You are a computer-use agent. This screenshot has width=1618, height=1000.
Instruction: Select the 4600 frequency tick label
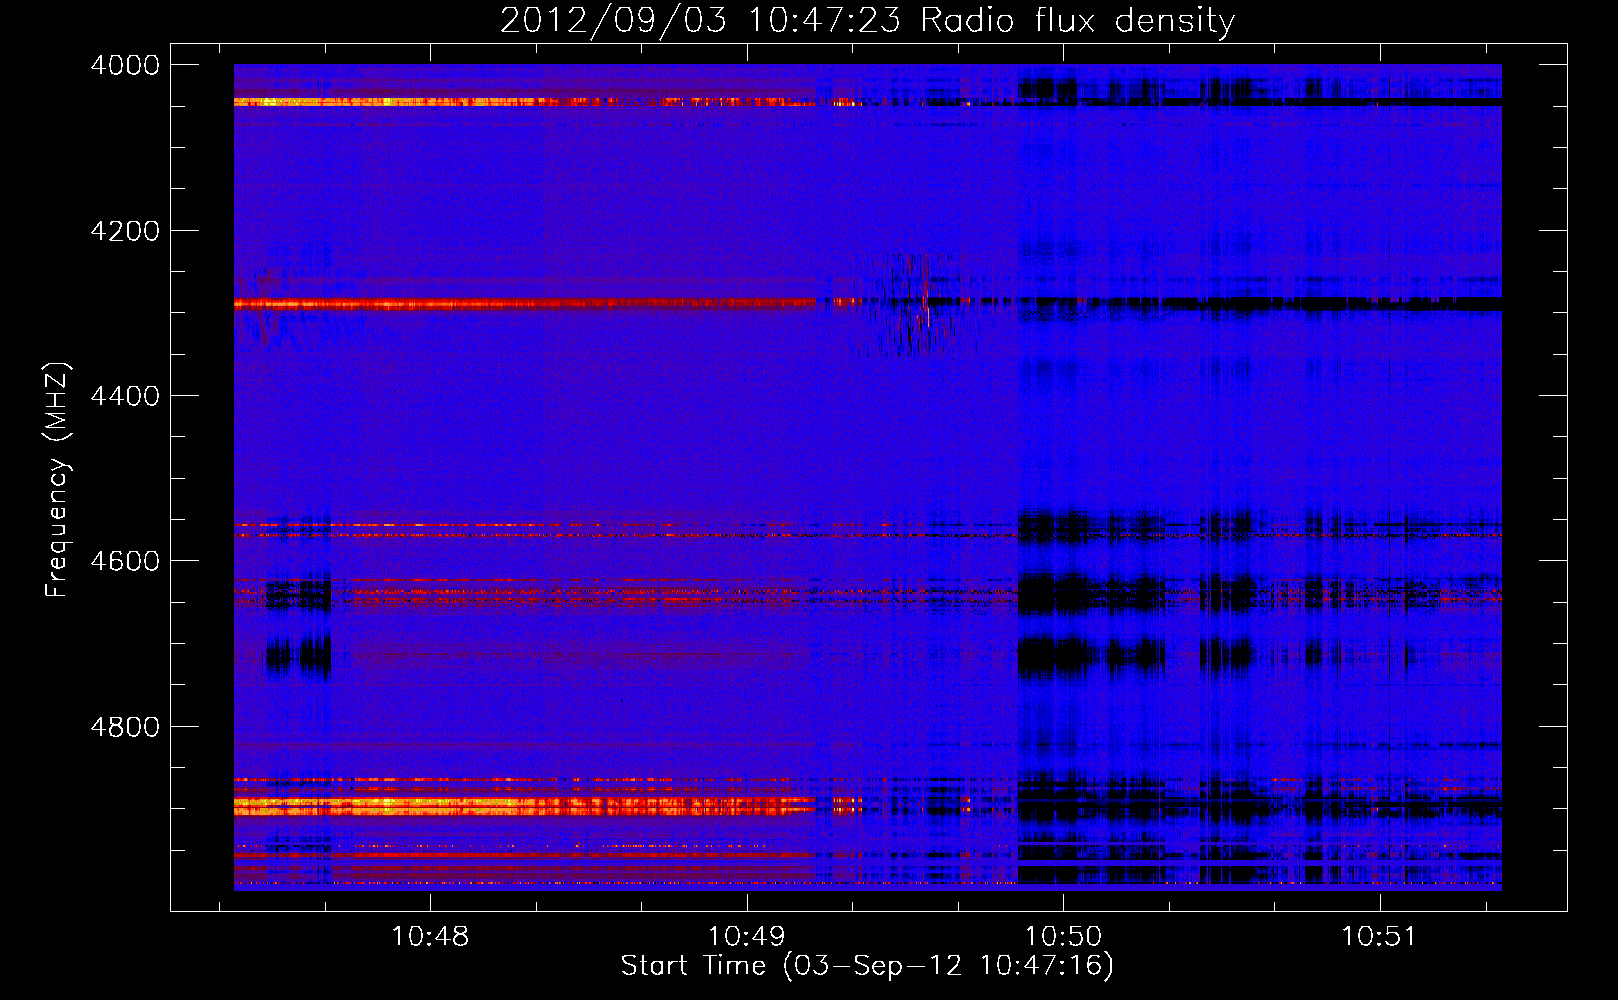(x=125, y=561)
